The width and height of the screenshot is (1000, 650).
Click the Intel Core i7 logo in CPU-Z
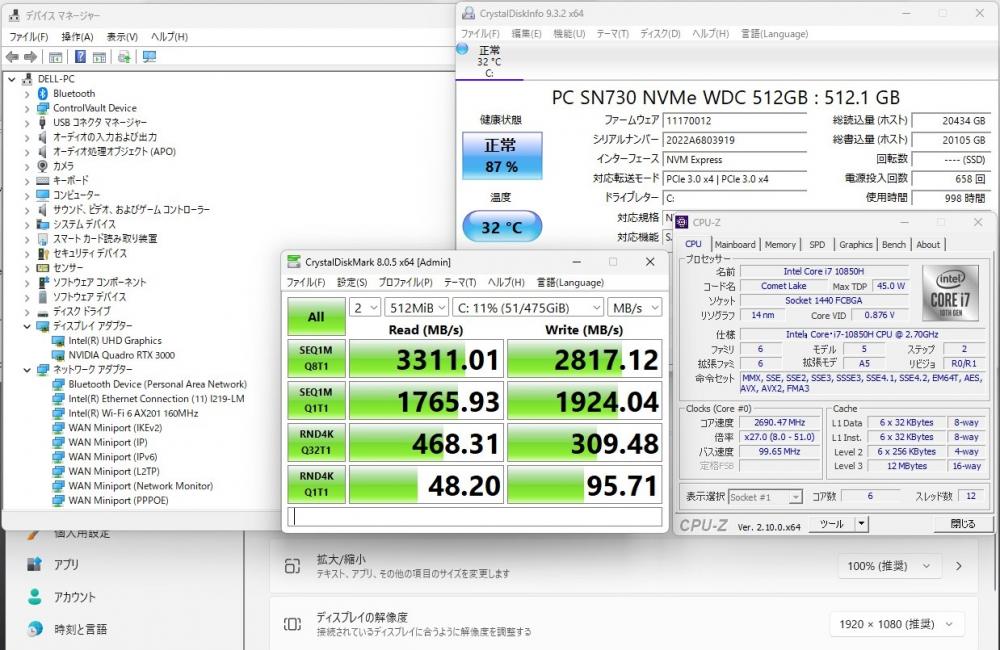[x=950, y=293]
